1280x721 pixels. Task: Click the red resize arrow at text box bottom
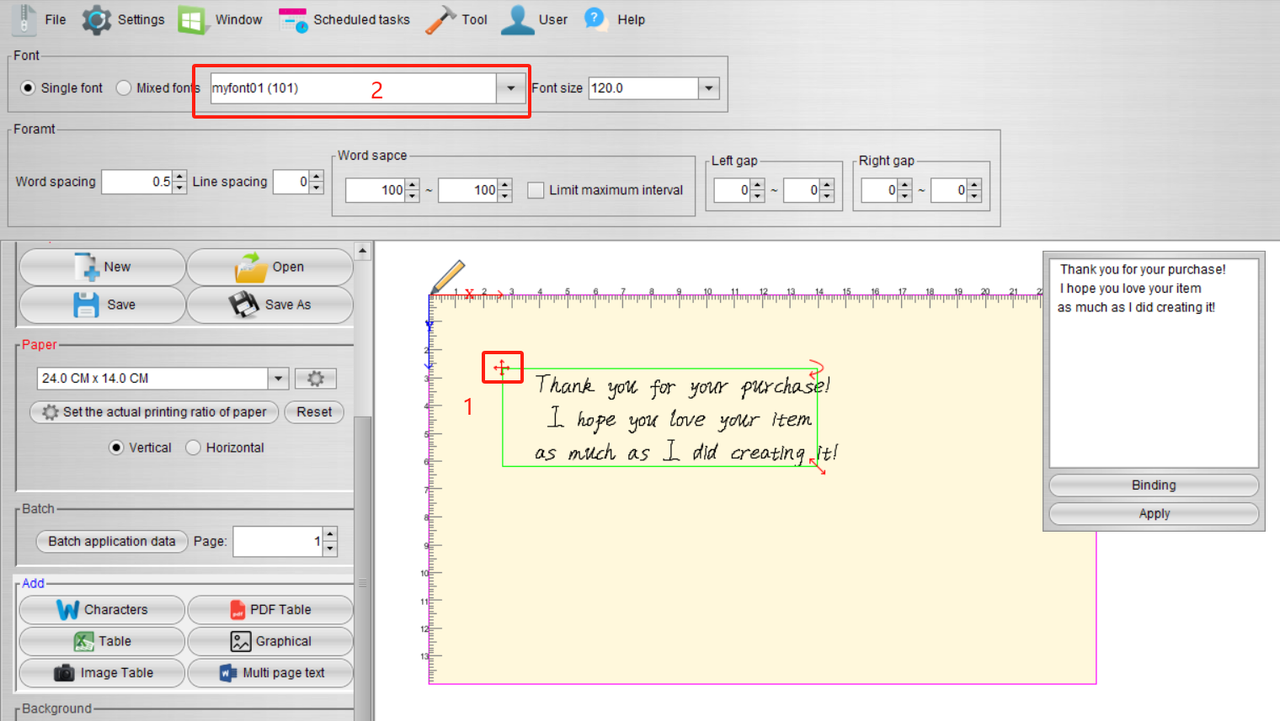coord(819,464)
